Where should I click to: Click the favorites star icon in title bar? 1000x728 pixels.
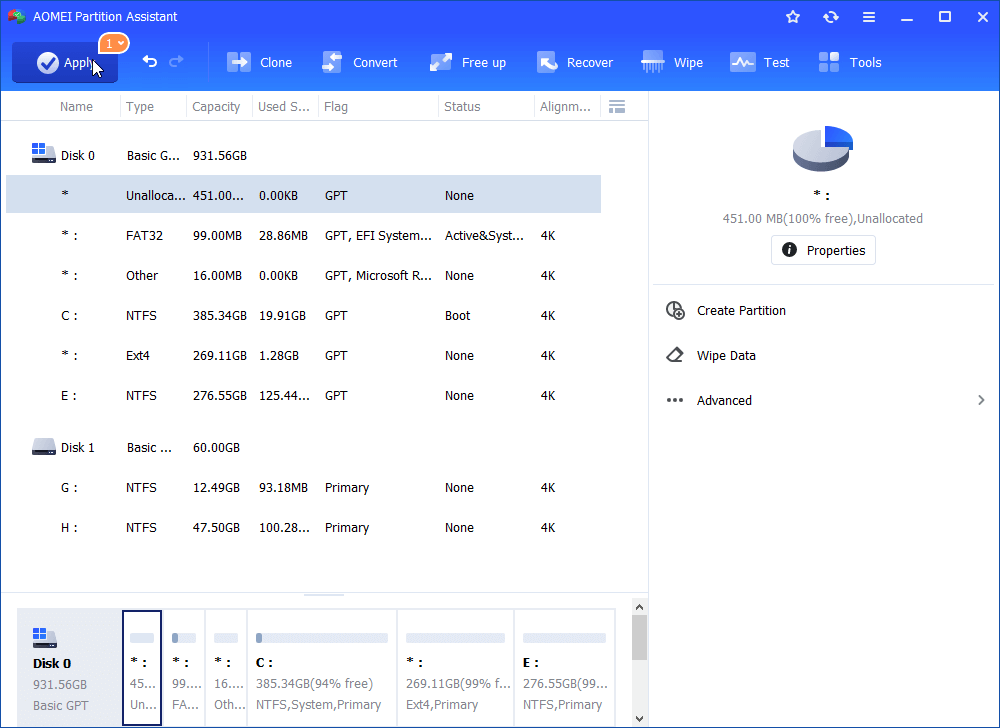pos(793,17)
